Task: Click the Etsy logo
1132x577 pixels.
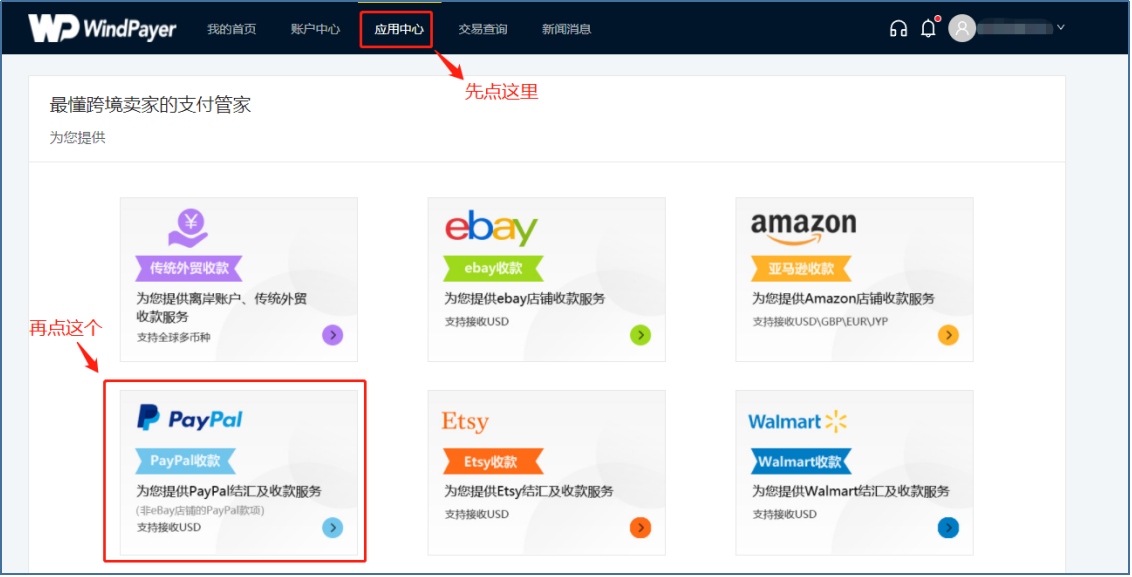Action: pyautogui.click(x=466, y=421)
